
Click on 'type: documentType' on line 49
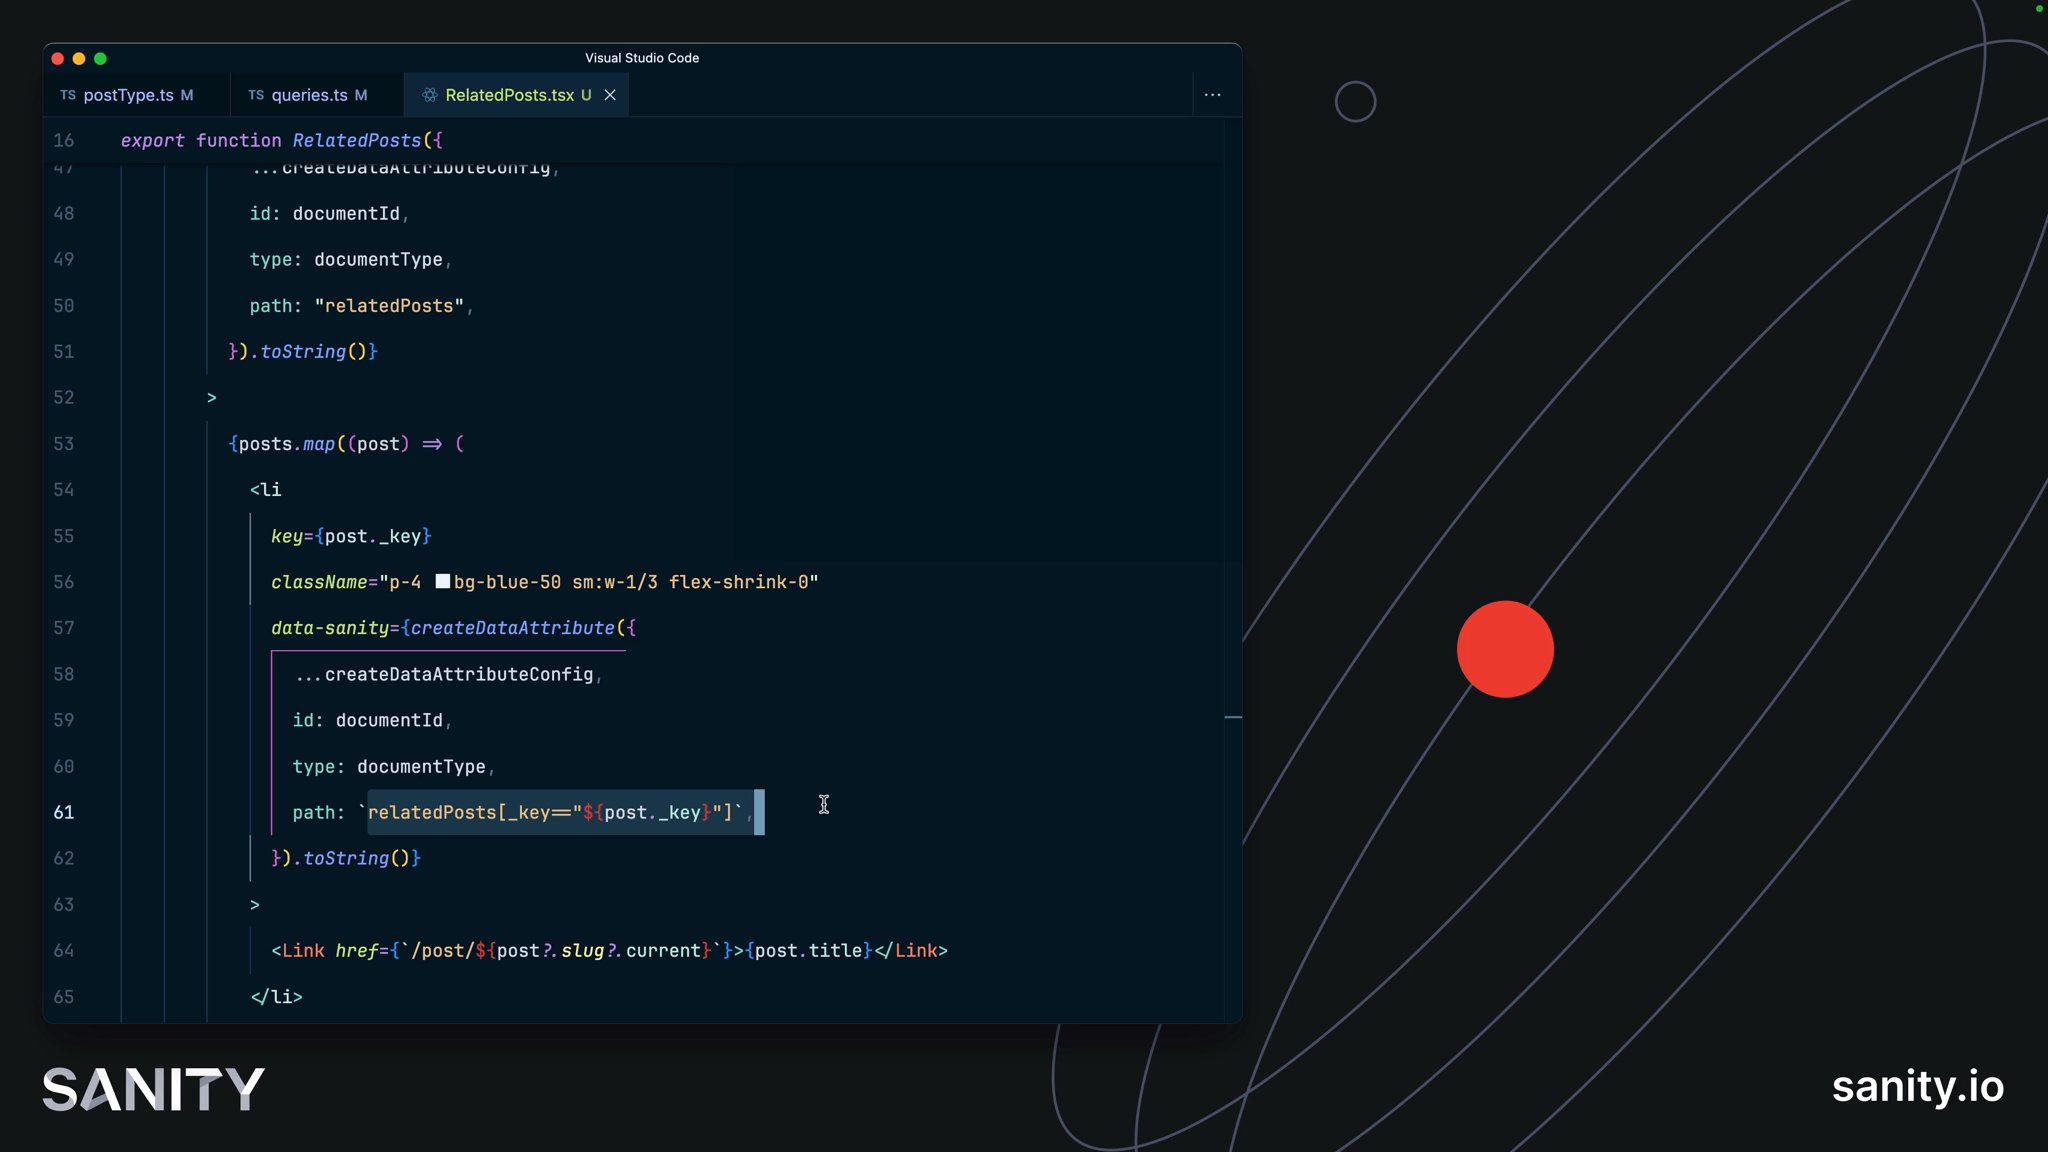click(346, 259)
